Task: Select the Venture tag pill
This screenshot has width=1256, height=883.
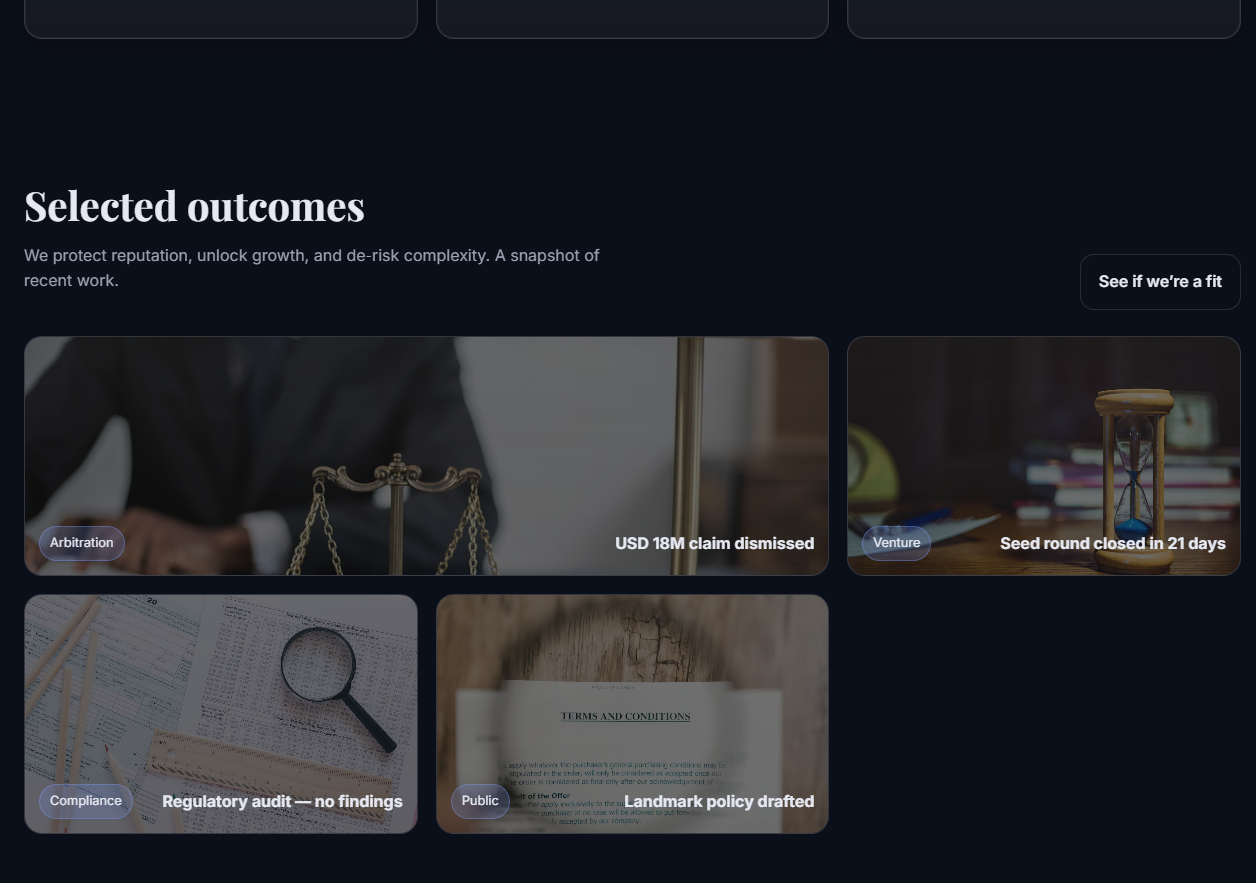Action: click(896, 543)
